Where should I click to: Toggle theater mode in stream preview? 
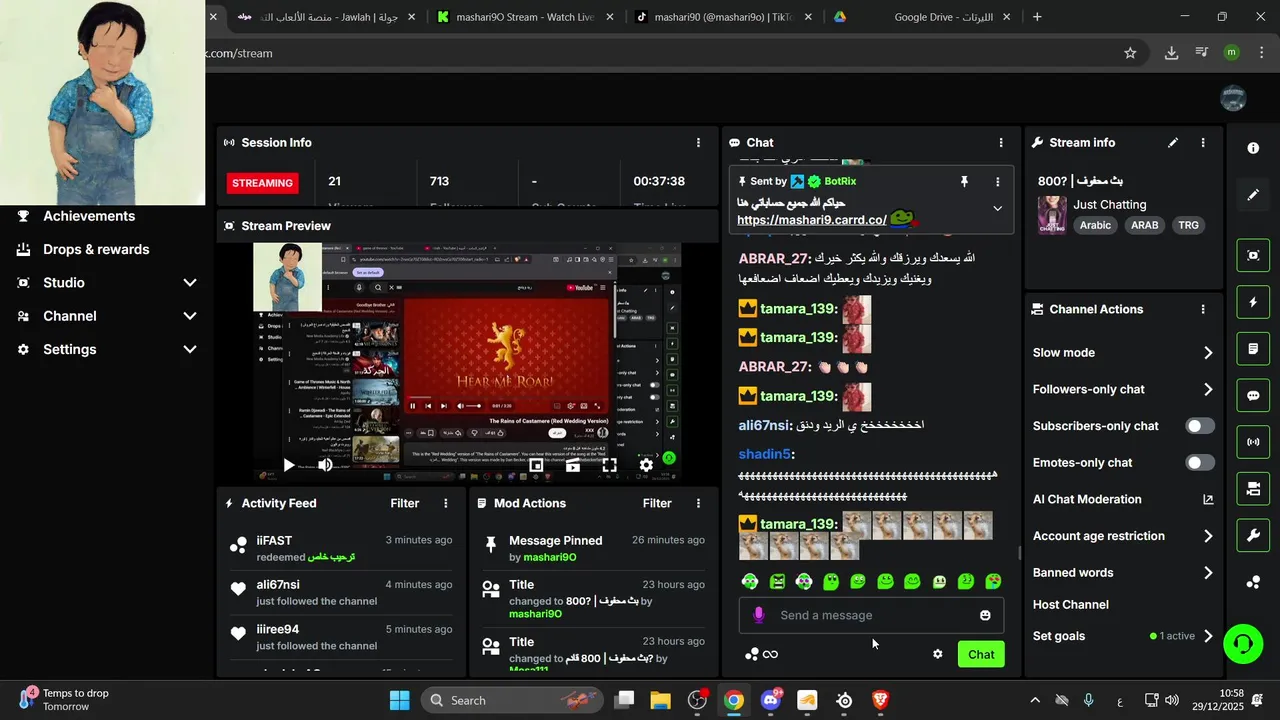[x=573, y=465]
